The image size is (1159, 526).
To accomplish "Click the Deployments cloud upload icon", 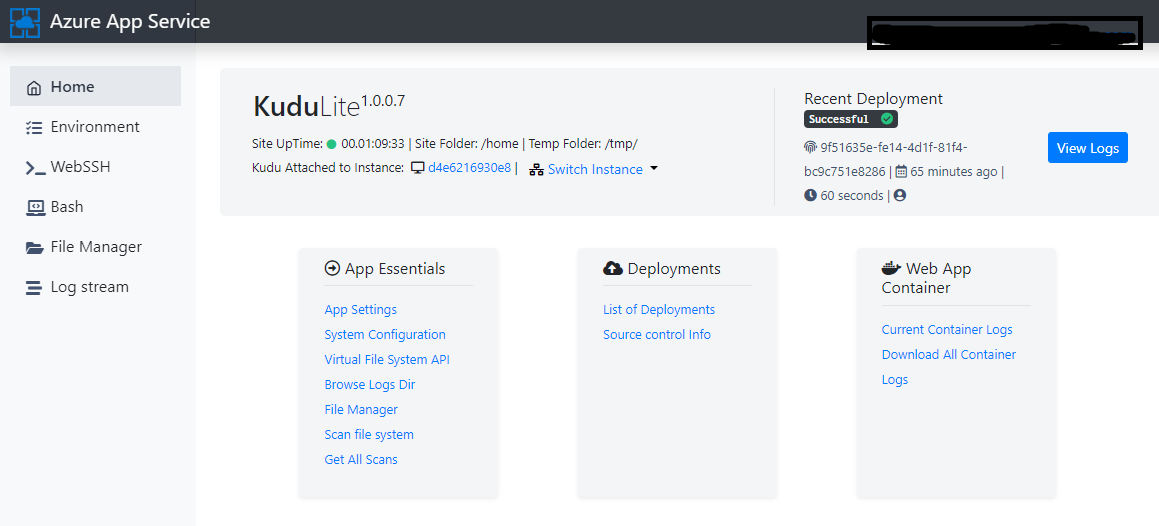I will pos(613,268).
